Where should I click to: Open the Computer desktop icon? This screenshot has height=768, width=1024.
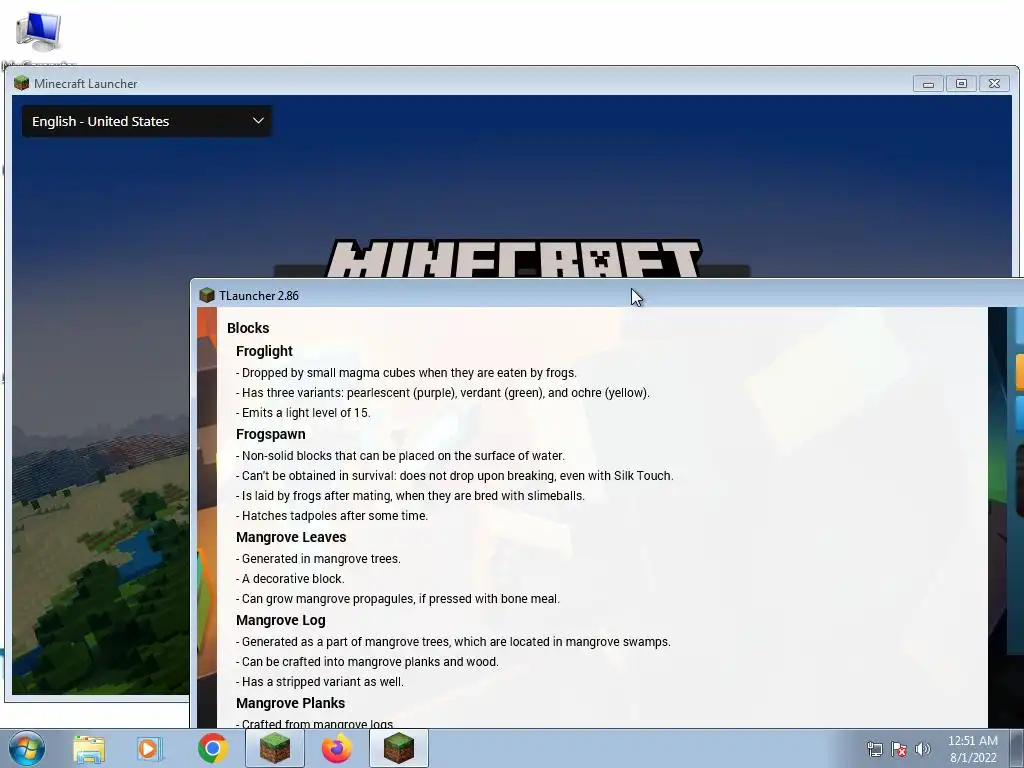click(x=39, y=32)
